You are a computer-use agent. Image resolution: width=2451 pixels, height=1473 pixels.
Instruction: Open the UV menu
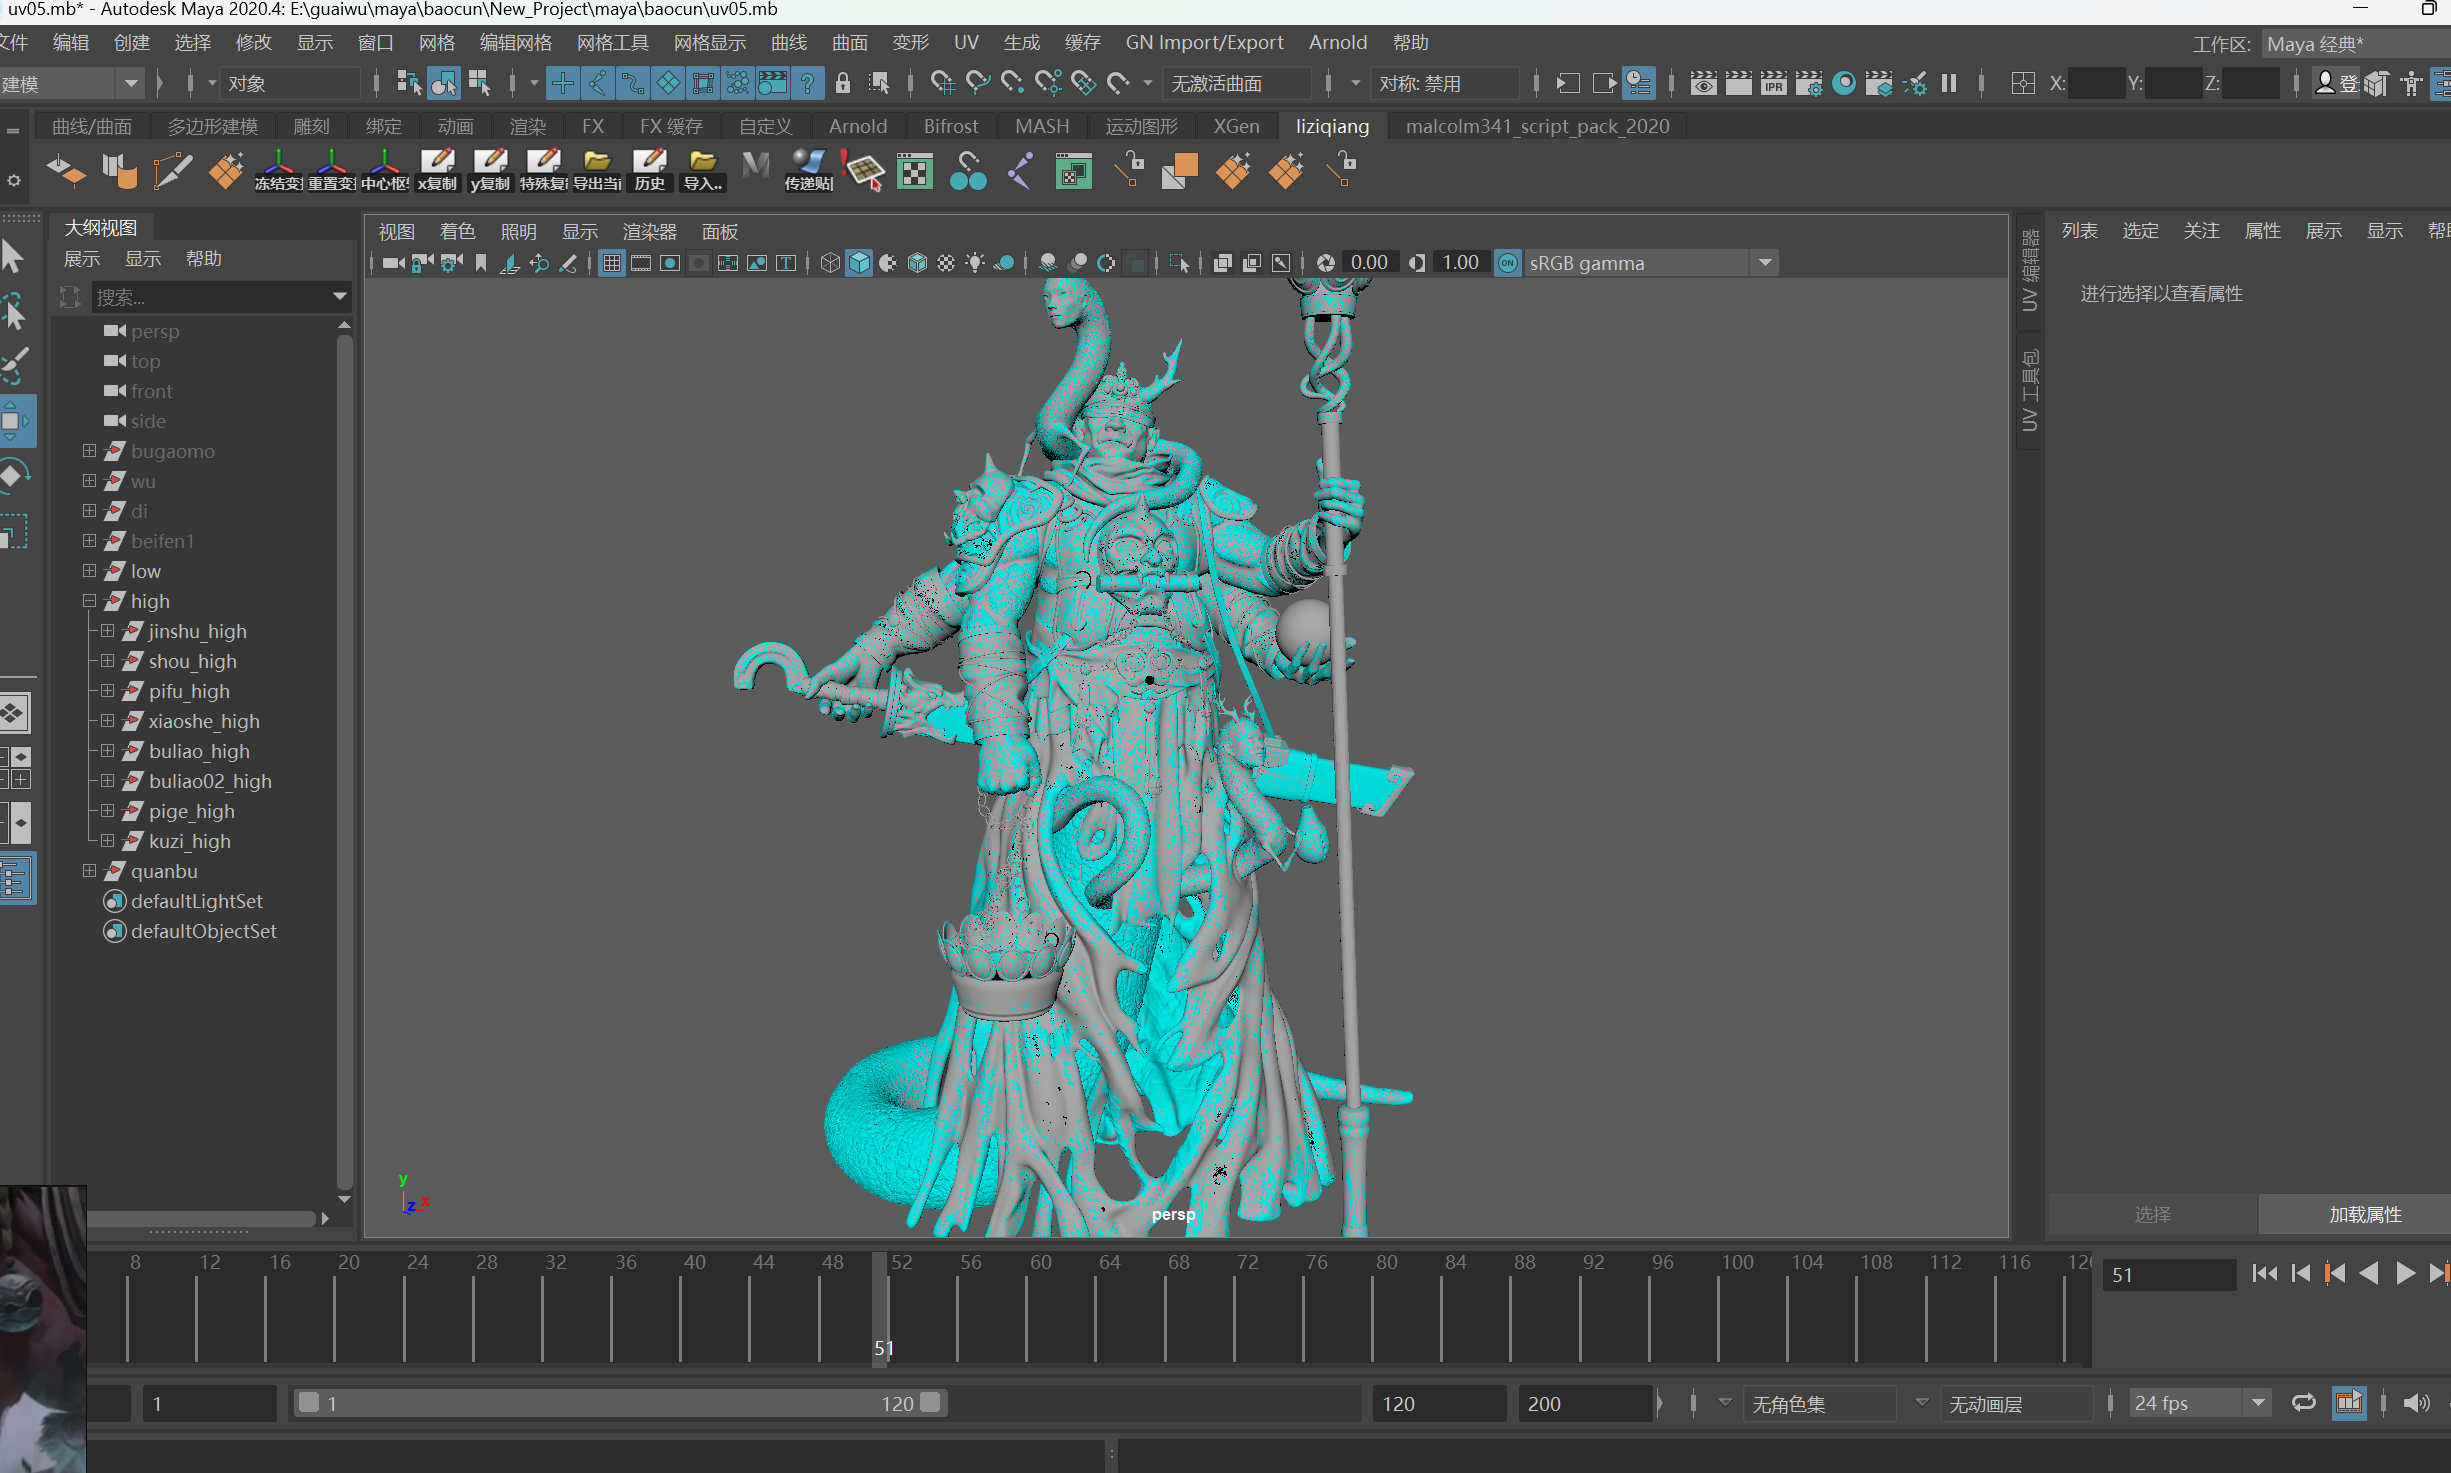pyautogui.click(x=965, y=42)
